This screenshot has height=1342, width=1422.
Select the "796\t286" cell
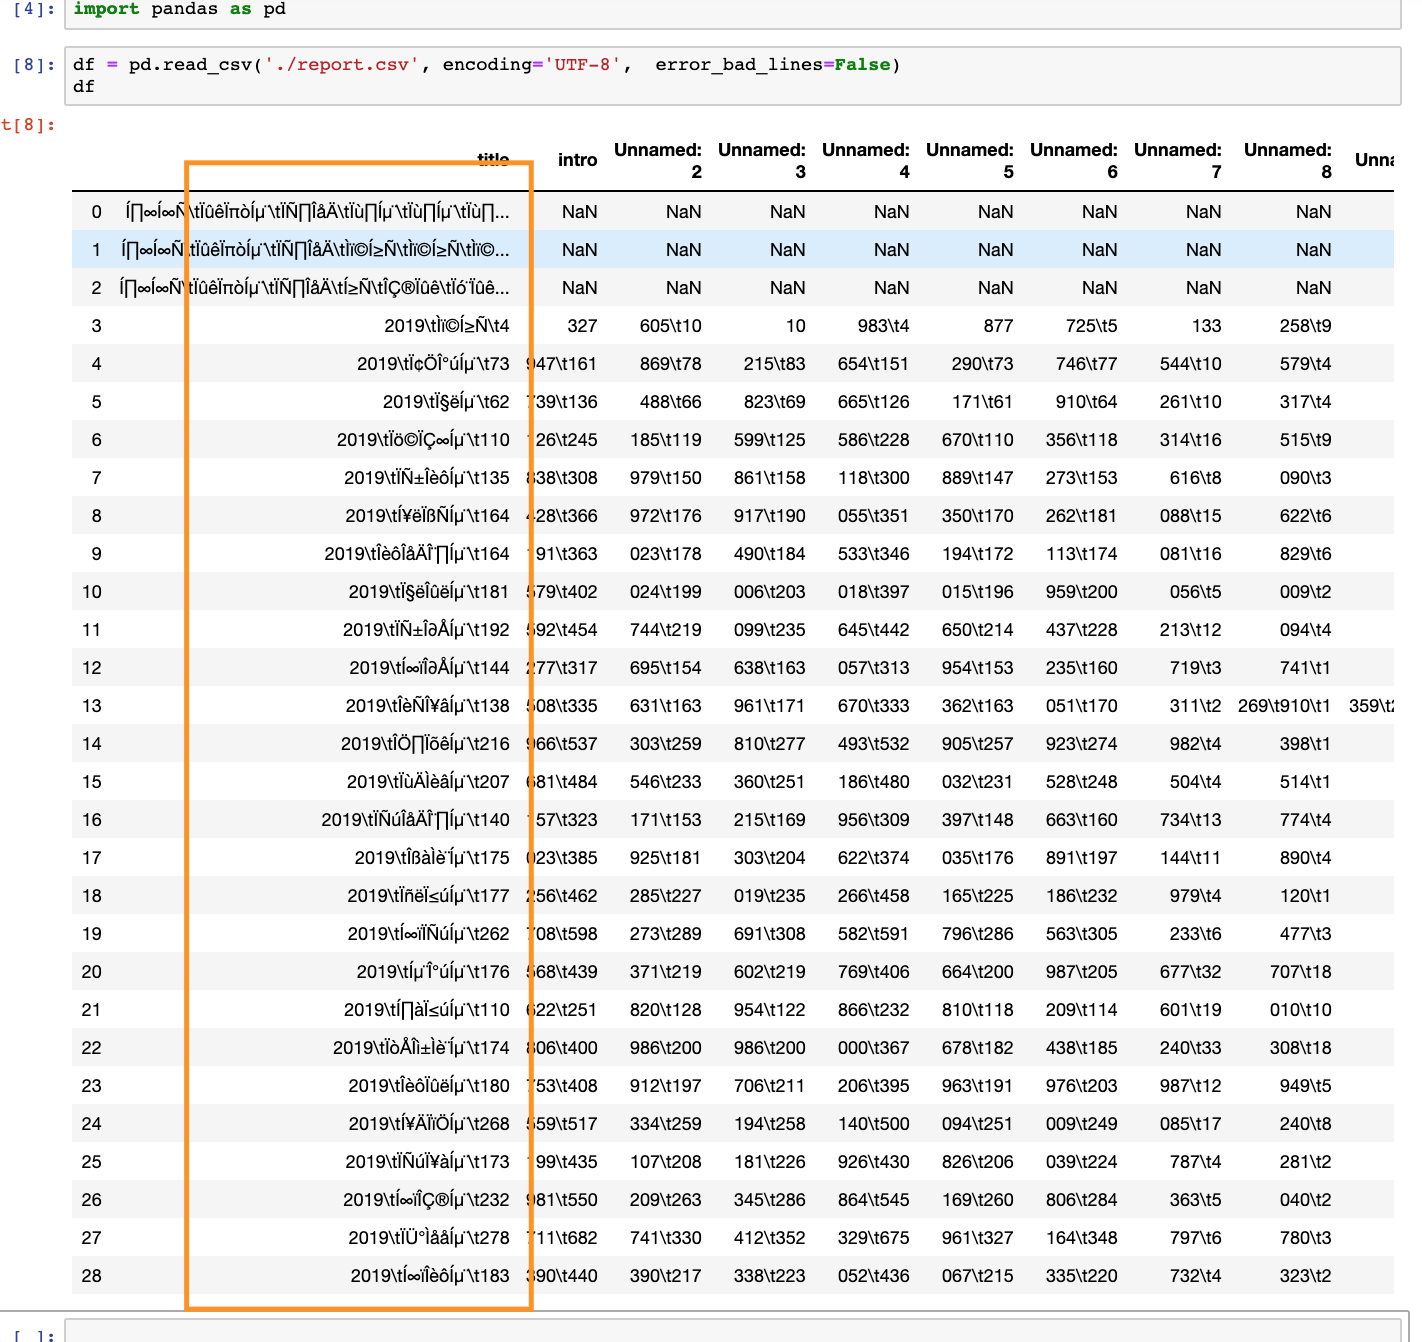pos(978,934)
